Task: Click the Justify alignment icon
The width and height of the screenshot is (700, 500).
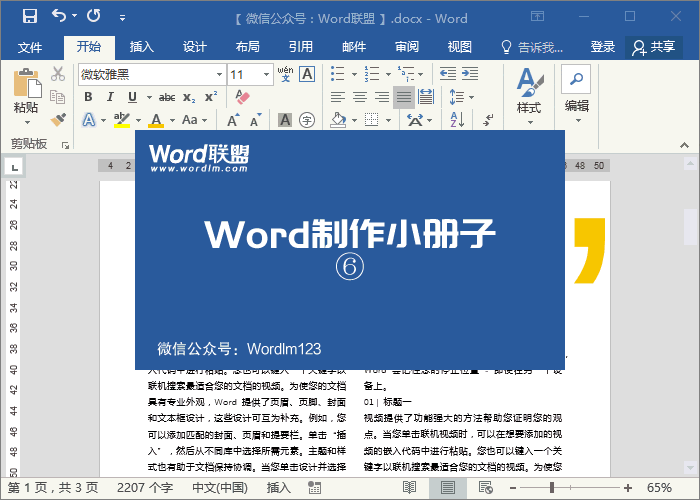Action: (x=404, y=97)
